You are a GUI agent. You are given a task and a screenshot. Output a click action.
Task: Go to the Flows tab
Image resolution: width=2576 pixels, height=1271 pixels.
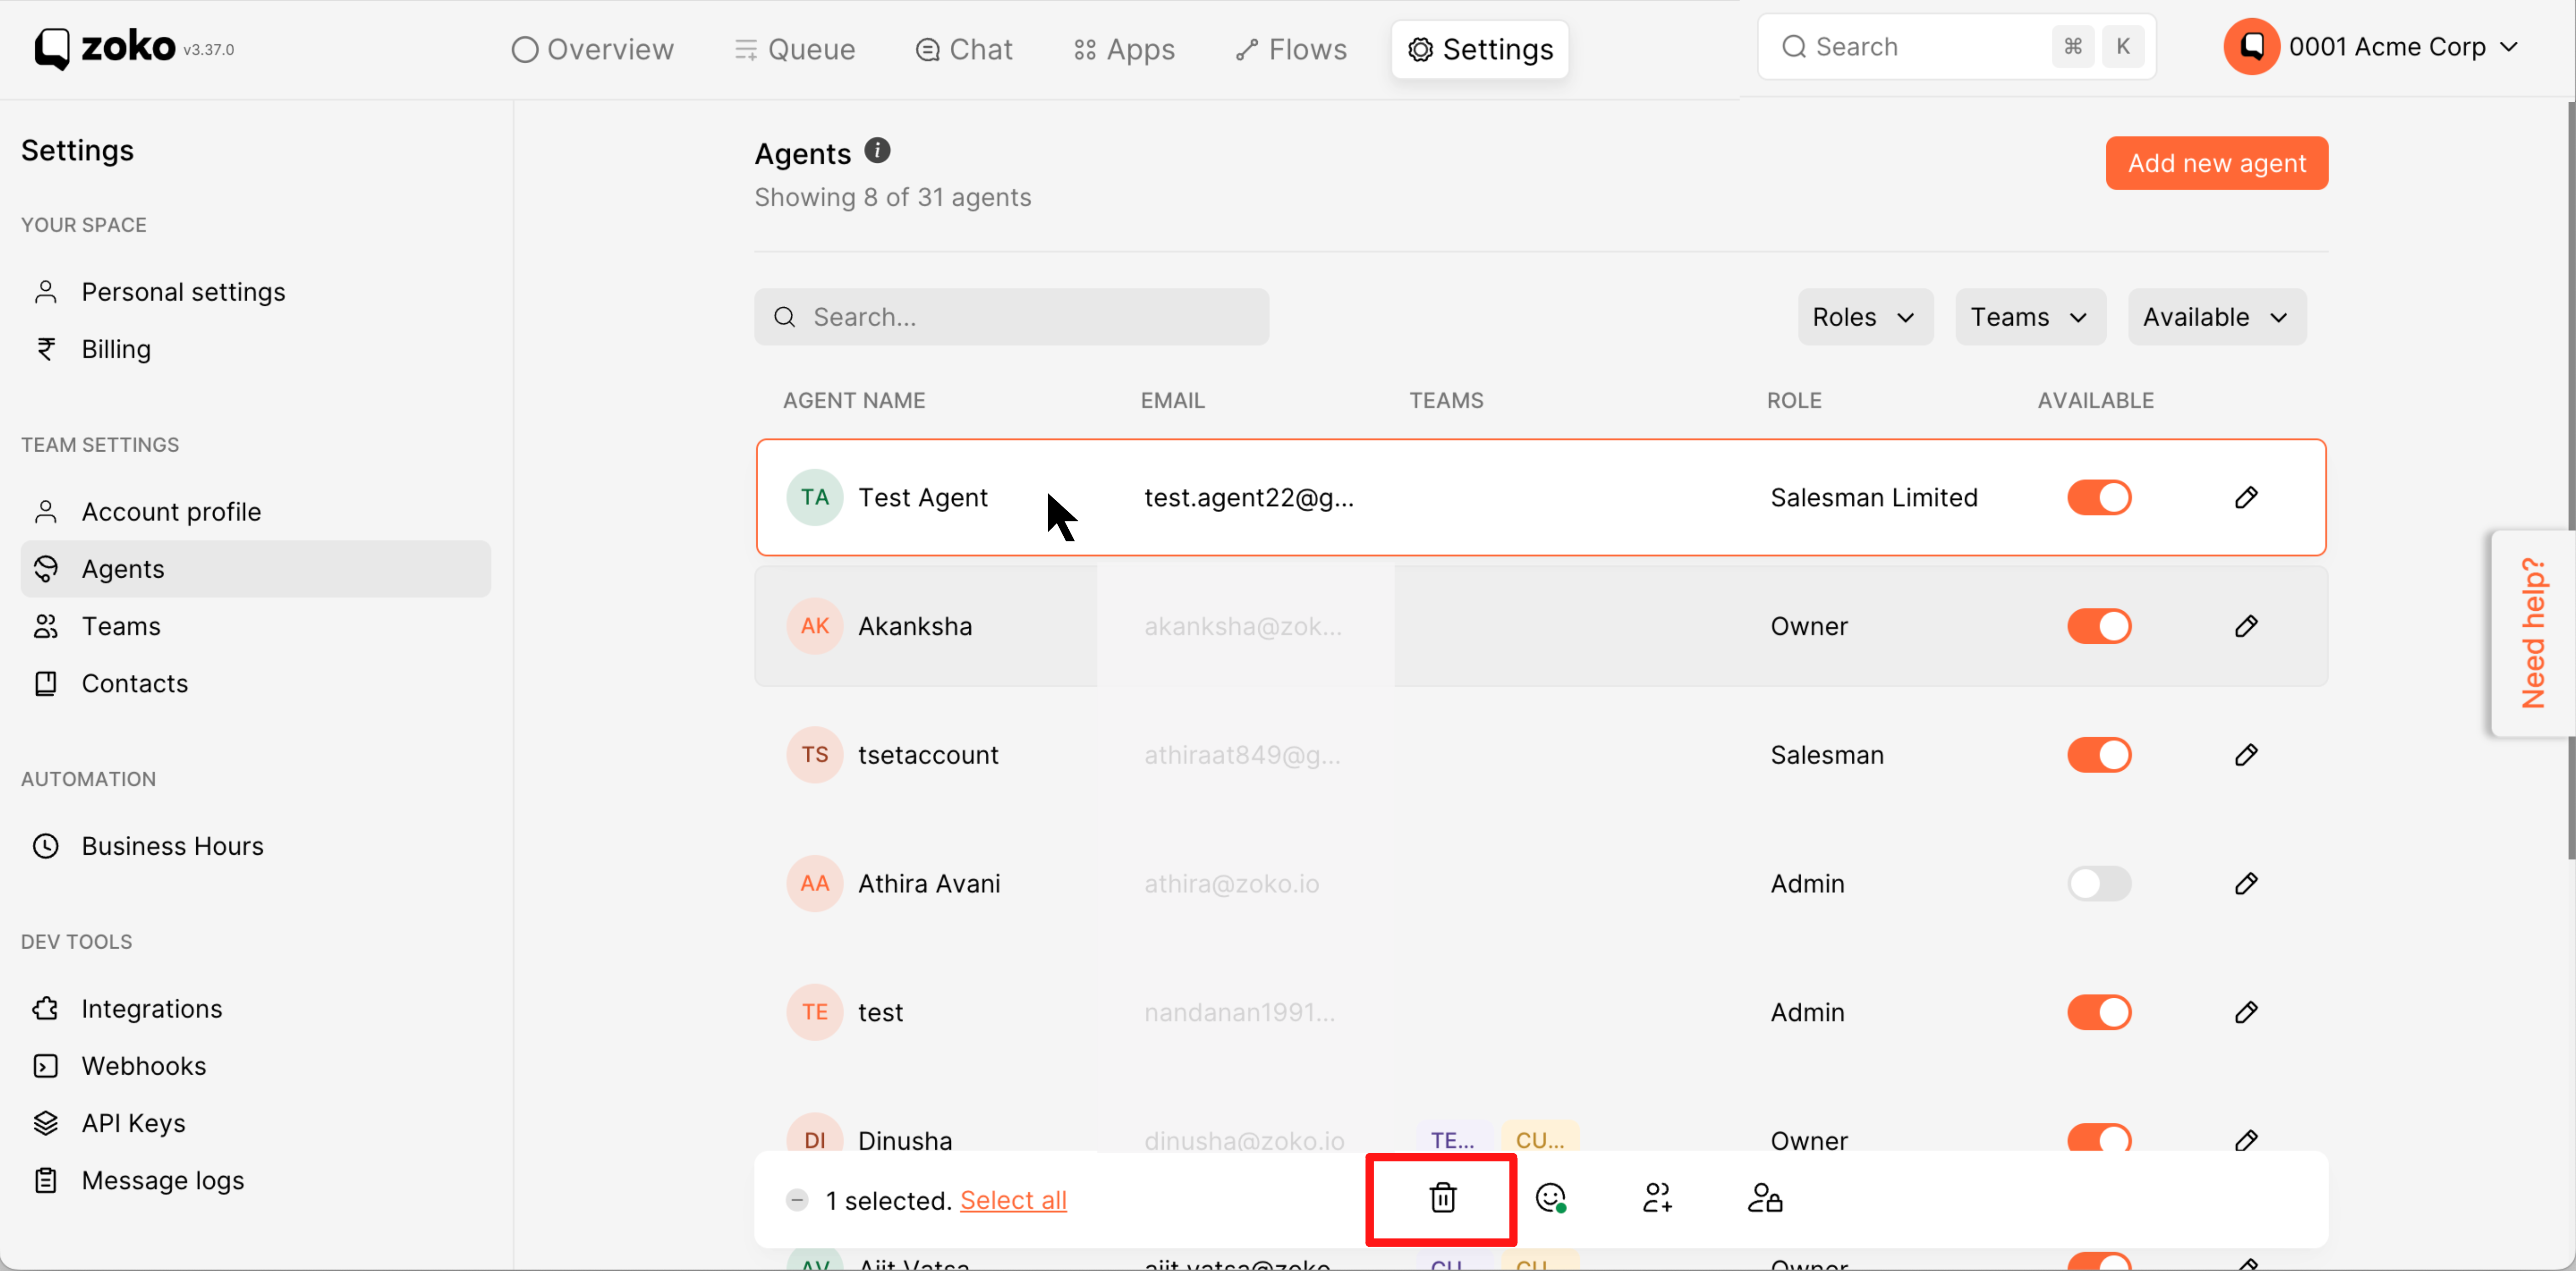tap(1291, 49)
